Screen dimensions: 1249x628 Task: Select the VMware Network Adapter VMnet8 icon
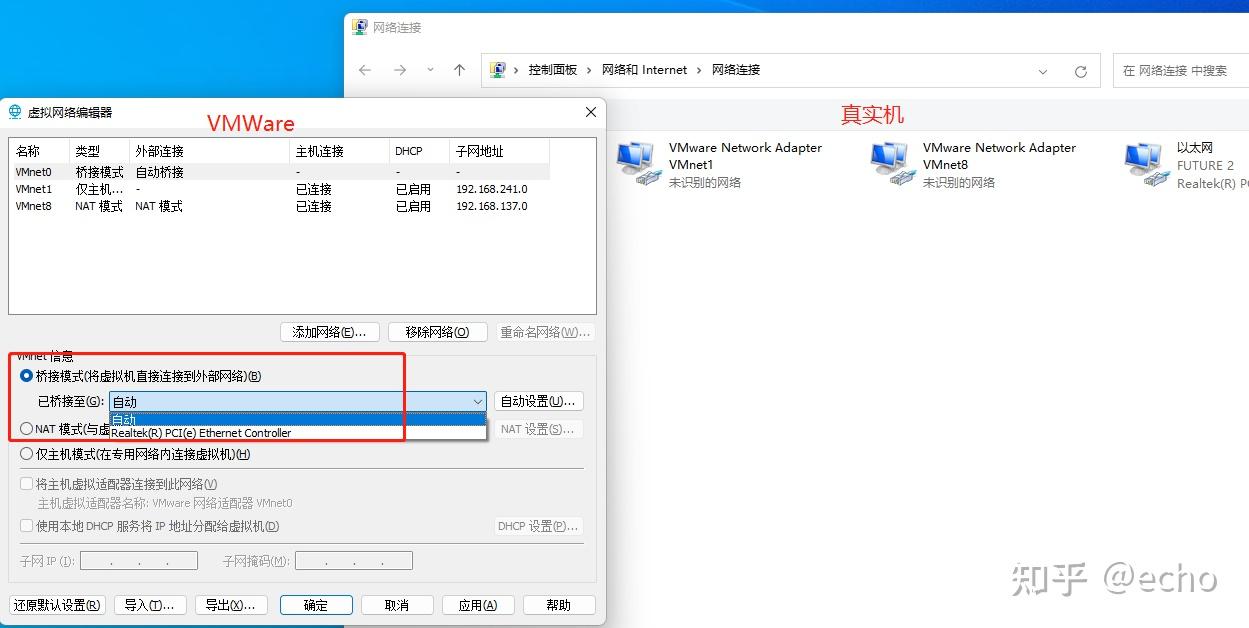point(890,160)
